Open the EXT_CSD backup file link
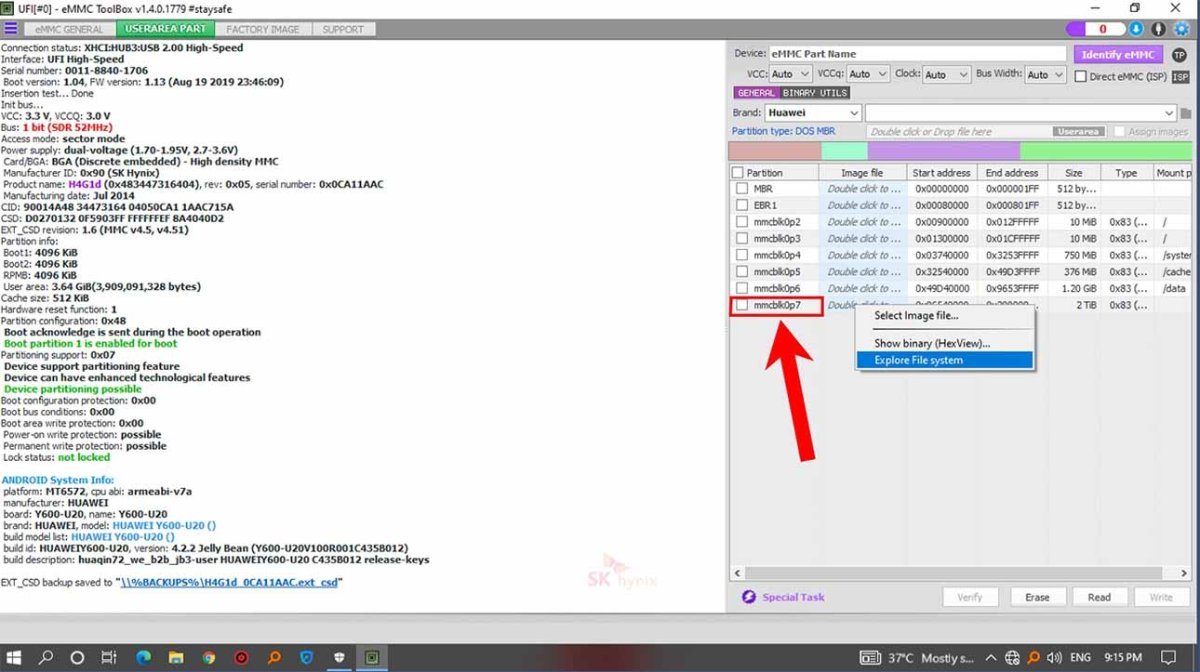Screen dimensions: 1200x672 pyautogui.click(x=228, y=582)
